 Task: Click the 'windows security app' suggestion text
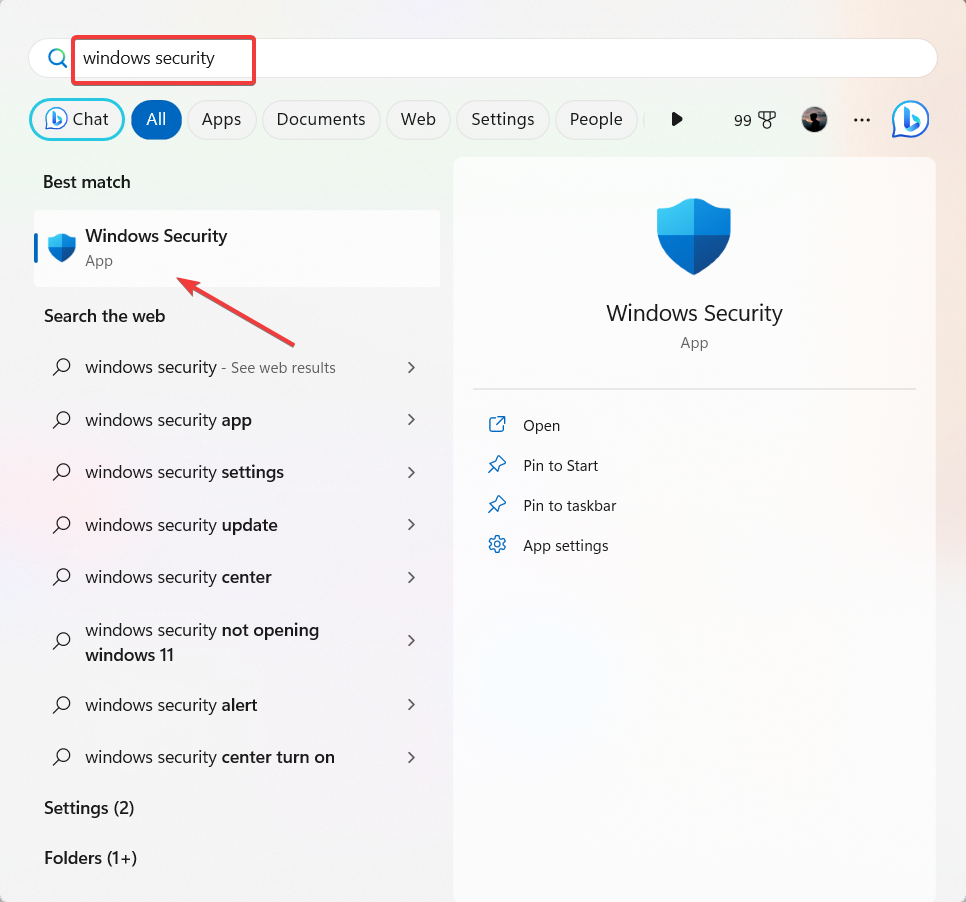coord(168,420)
